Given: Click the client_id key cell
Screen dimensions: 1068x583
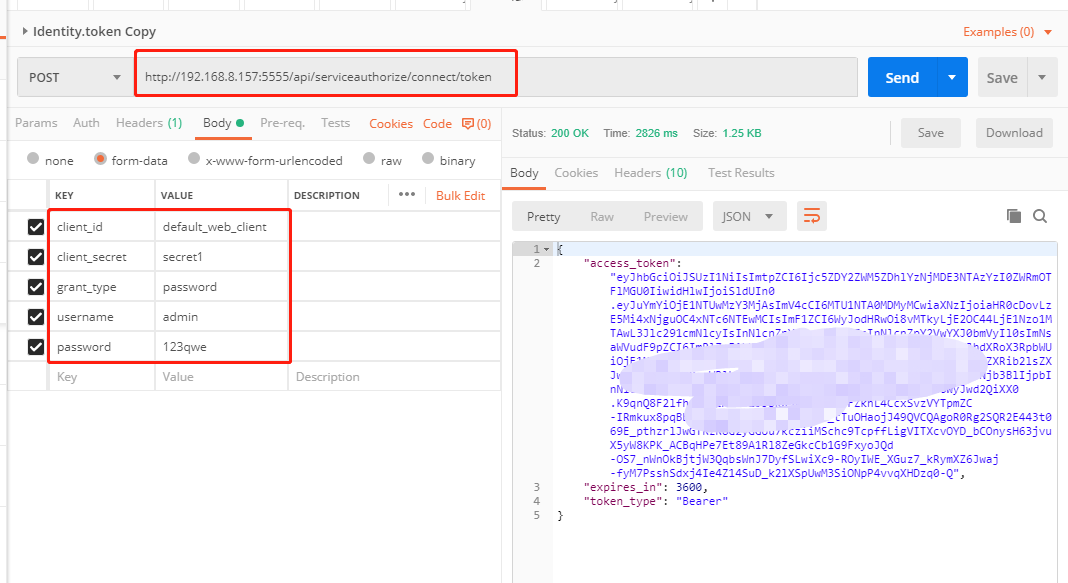Looking at the screenshot, I should click(x=102, y=227).
